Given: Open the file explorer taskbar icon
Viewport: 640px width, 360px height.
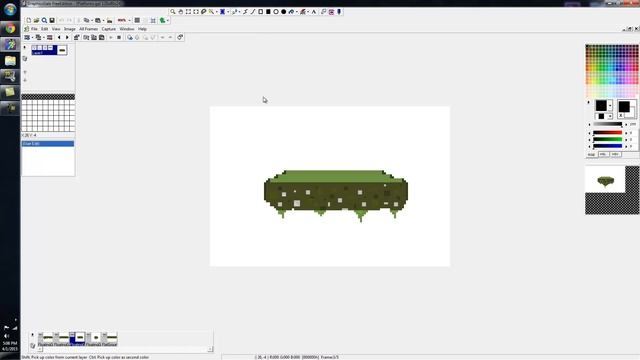Looking at the screenshot, I should pos(10,60).
